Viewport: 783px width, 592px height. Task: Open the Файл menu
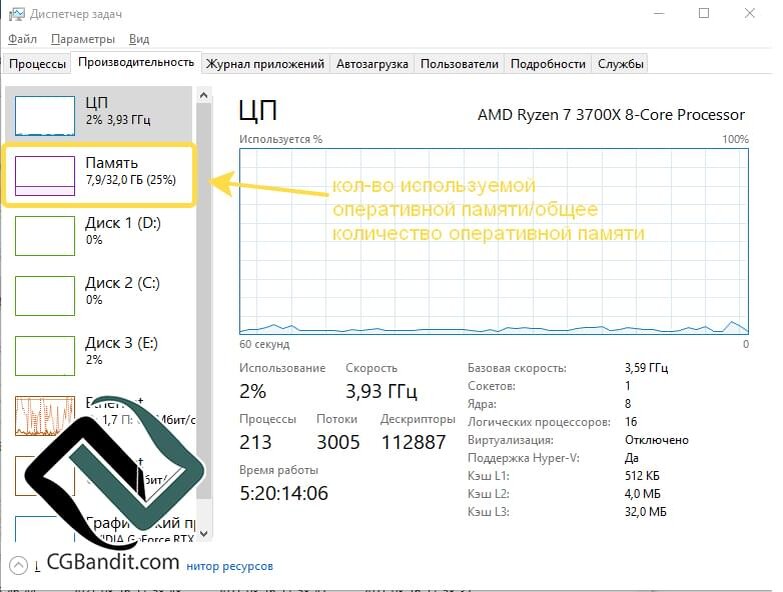(22, 39)
